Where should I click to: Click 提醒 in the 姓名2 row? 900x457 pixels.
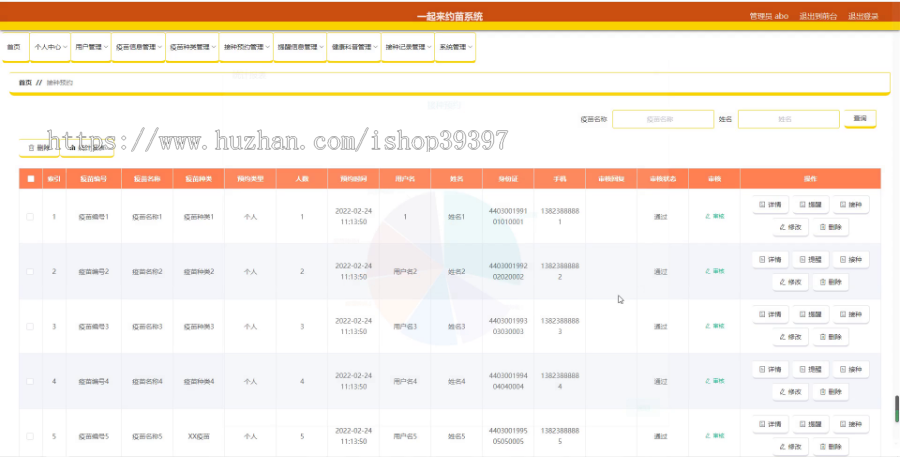pyautogui.click(x=810, y=260)
